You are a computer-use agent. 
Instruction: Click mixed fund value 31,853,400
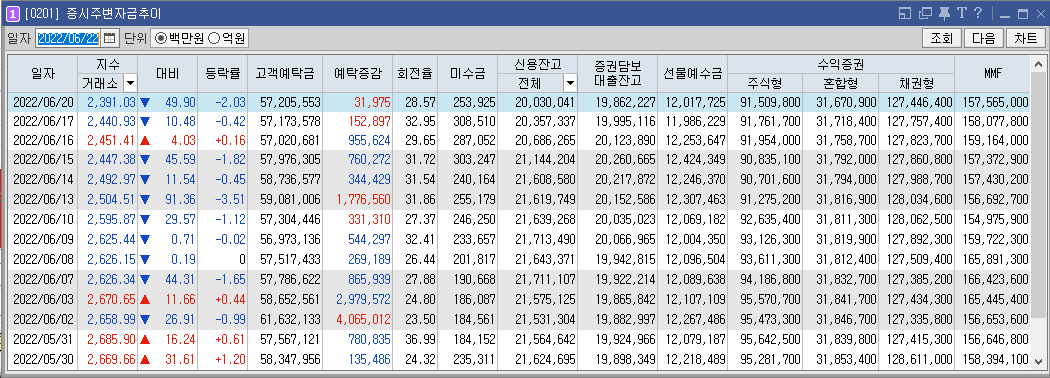point(846,359)
